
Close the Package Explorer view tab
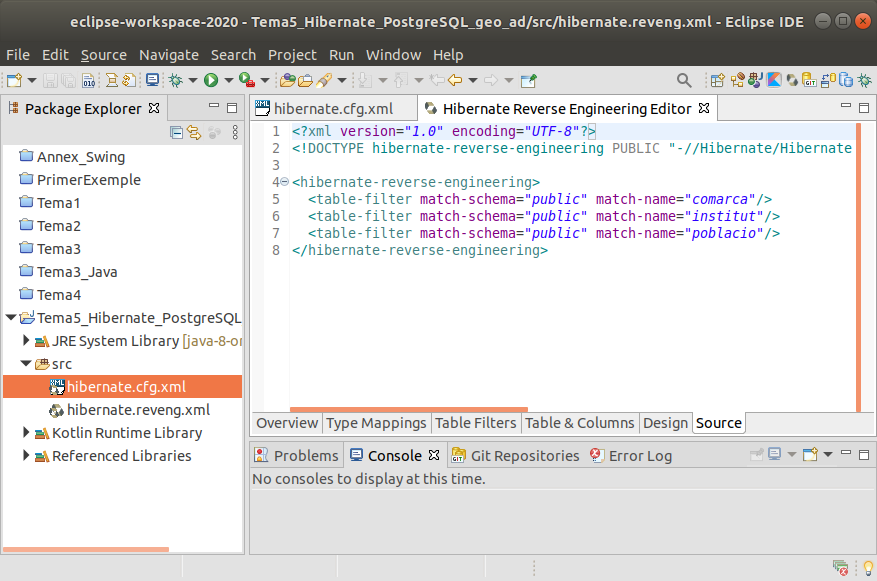[x=154, y=108]
